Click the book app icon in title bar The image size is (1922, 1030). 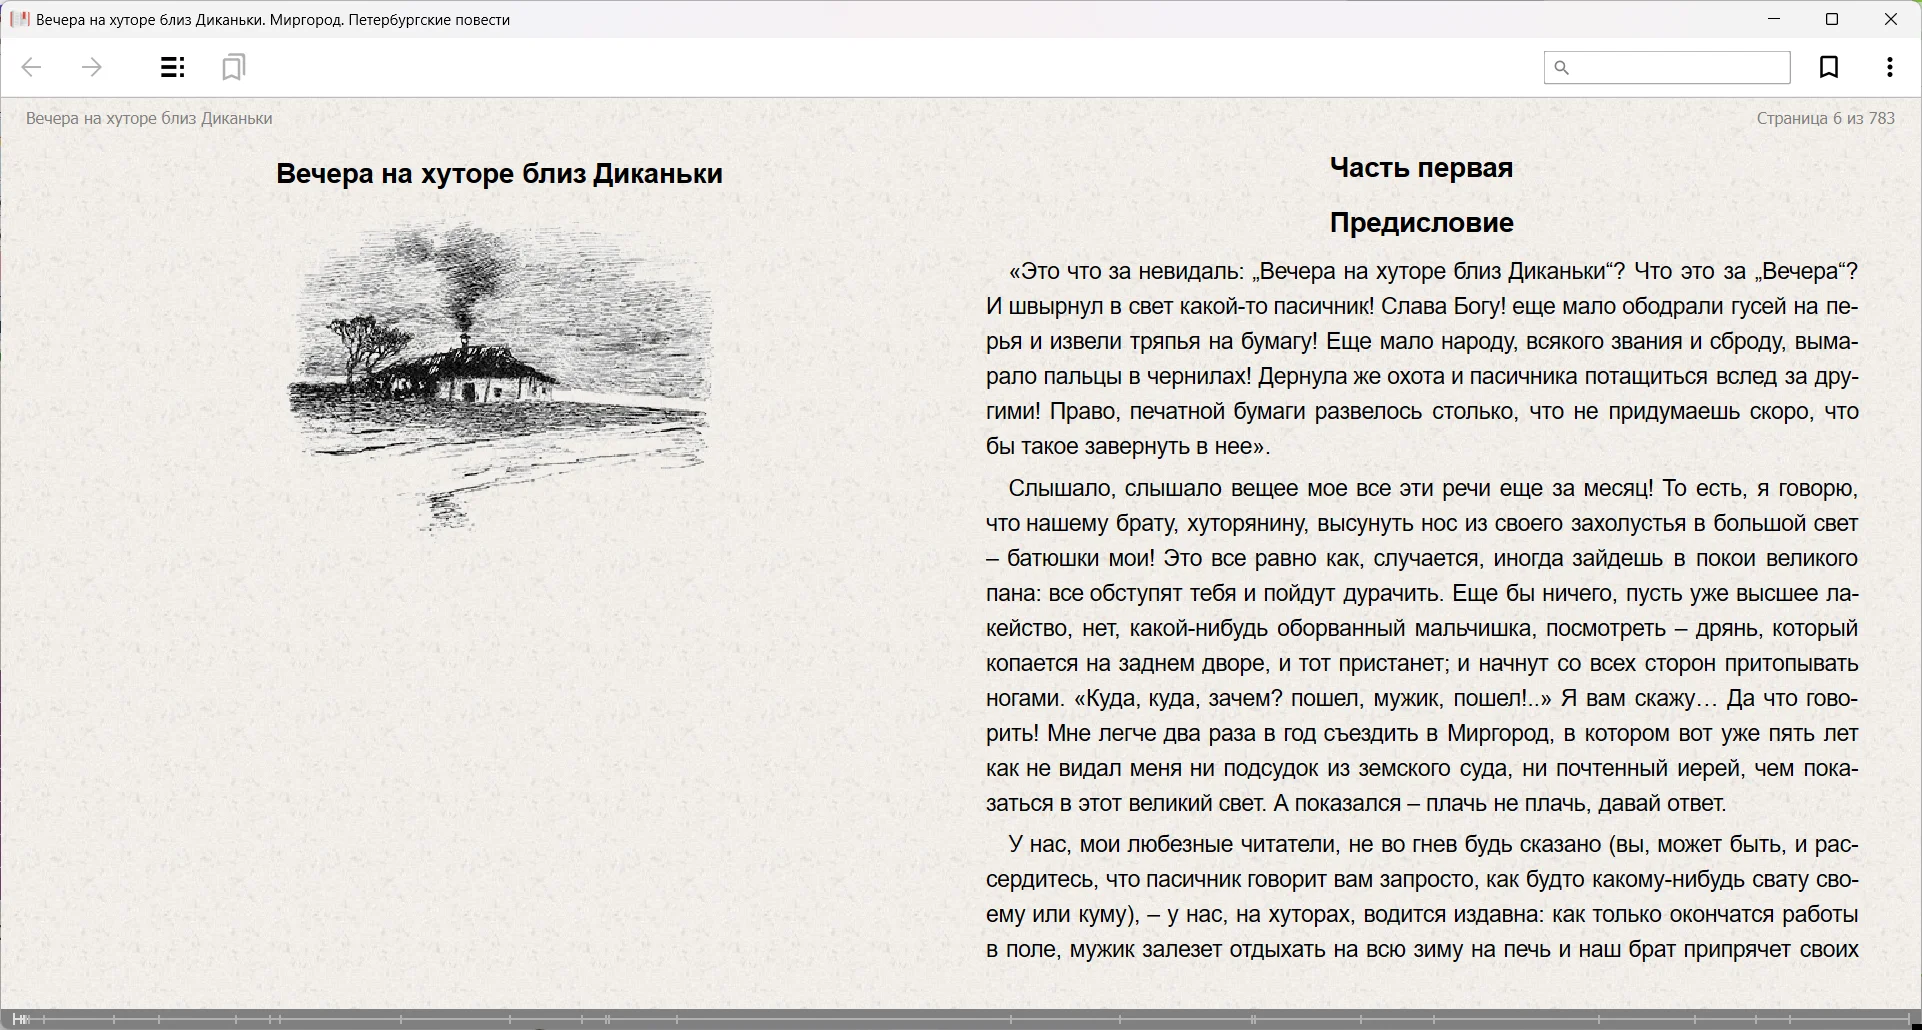point(19,19)
